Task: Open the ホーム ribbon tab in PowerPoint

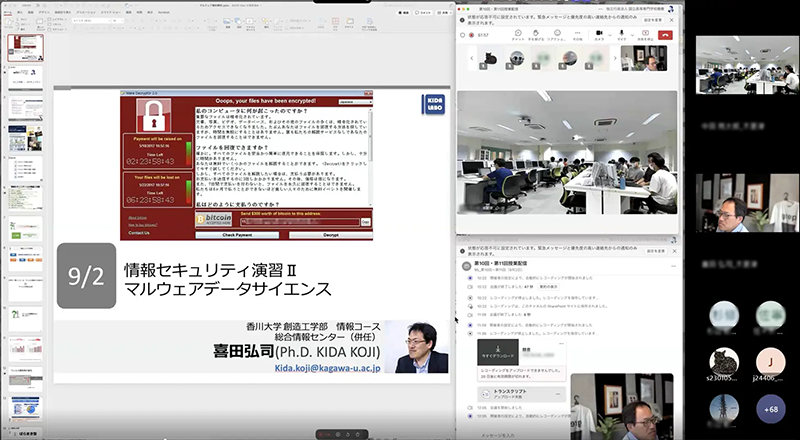Action: [8, 11]
